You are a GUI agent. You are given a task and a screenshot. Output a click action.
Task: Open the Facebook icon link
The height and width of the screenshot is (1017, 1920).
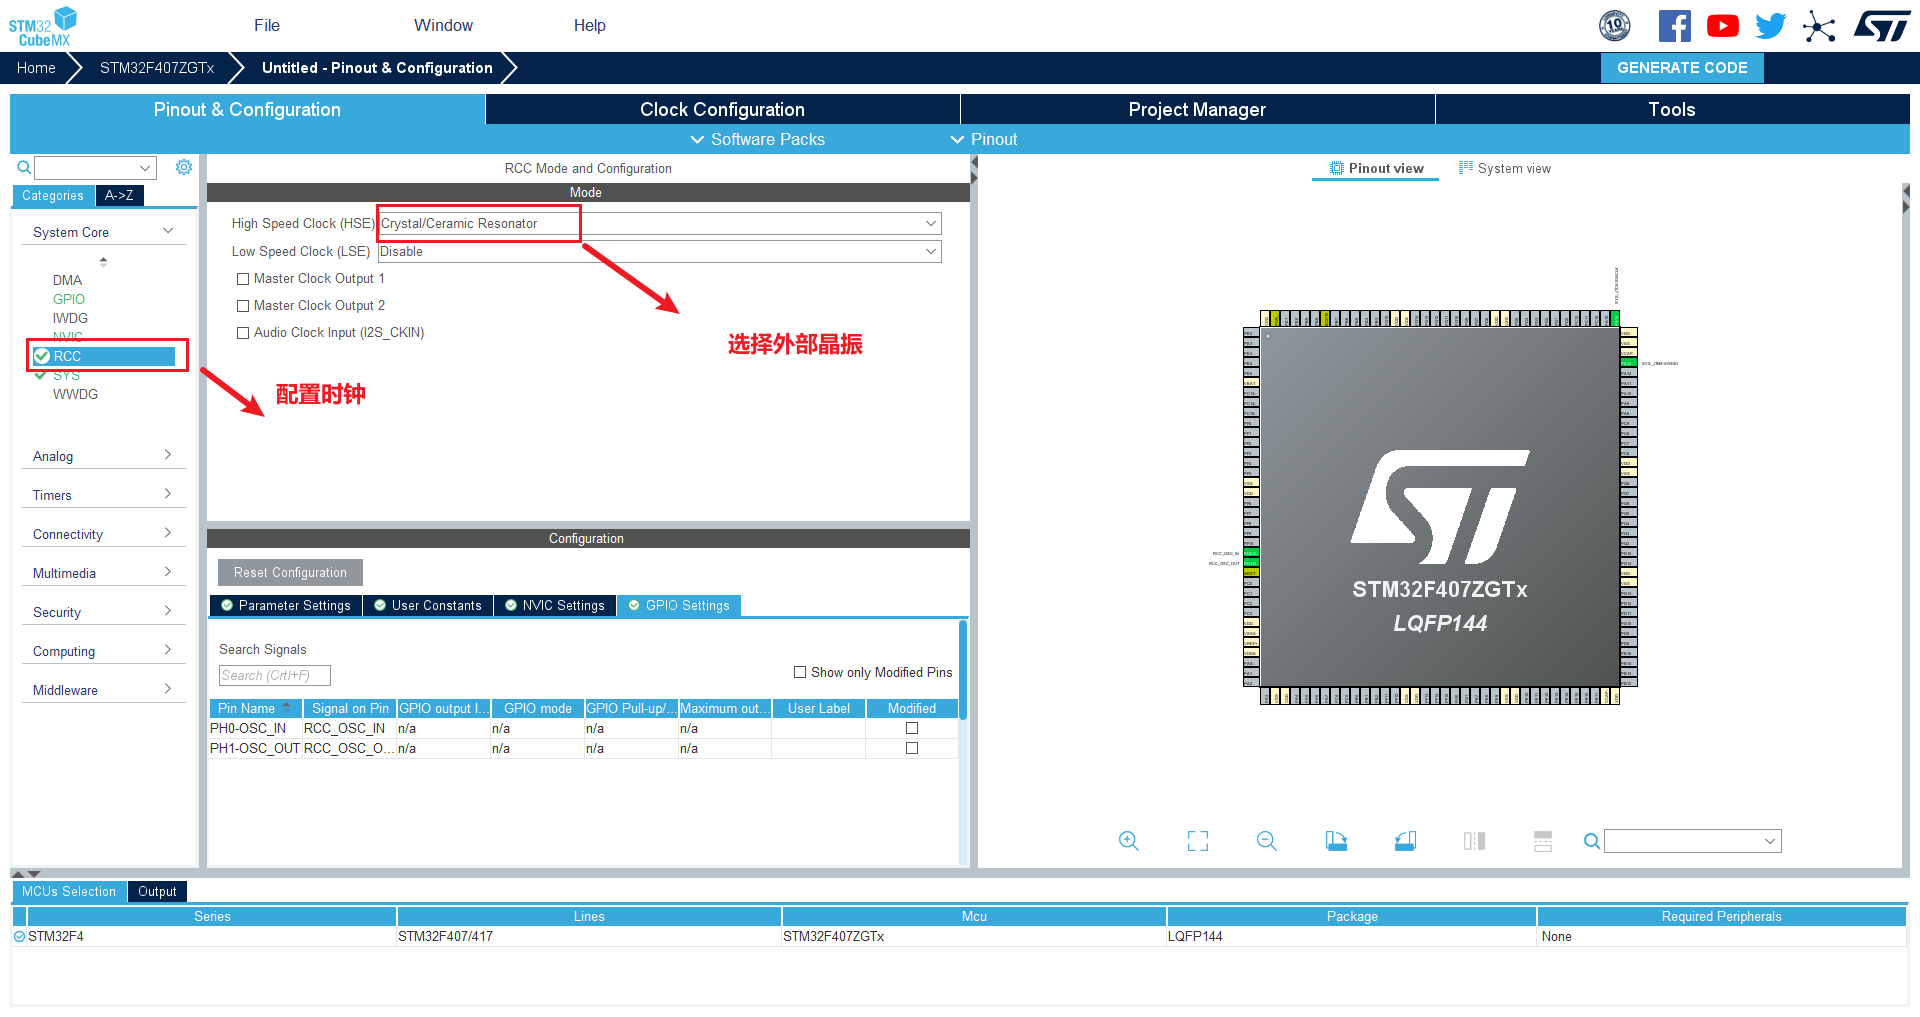point(1675,26)
